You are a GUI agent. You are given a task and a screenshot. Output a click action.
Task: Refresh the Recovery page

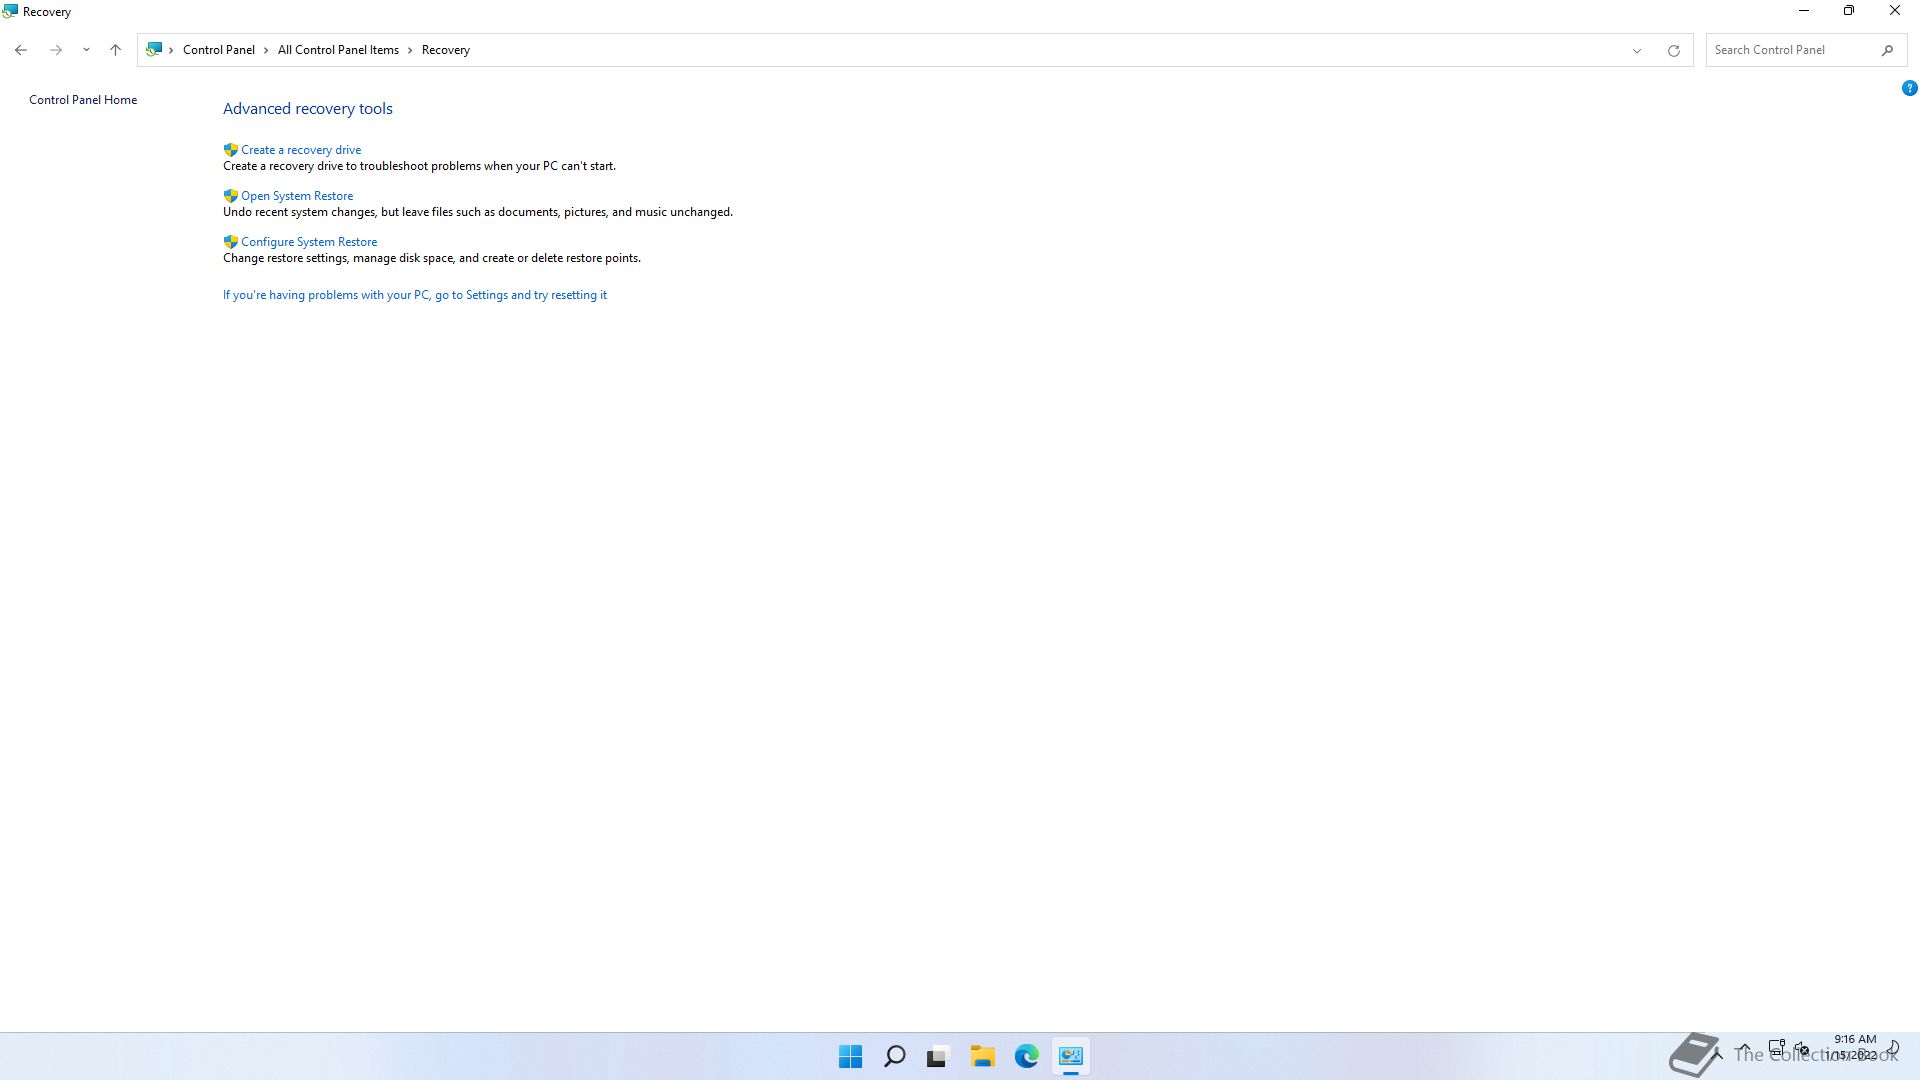pos(1673,50)
